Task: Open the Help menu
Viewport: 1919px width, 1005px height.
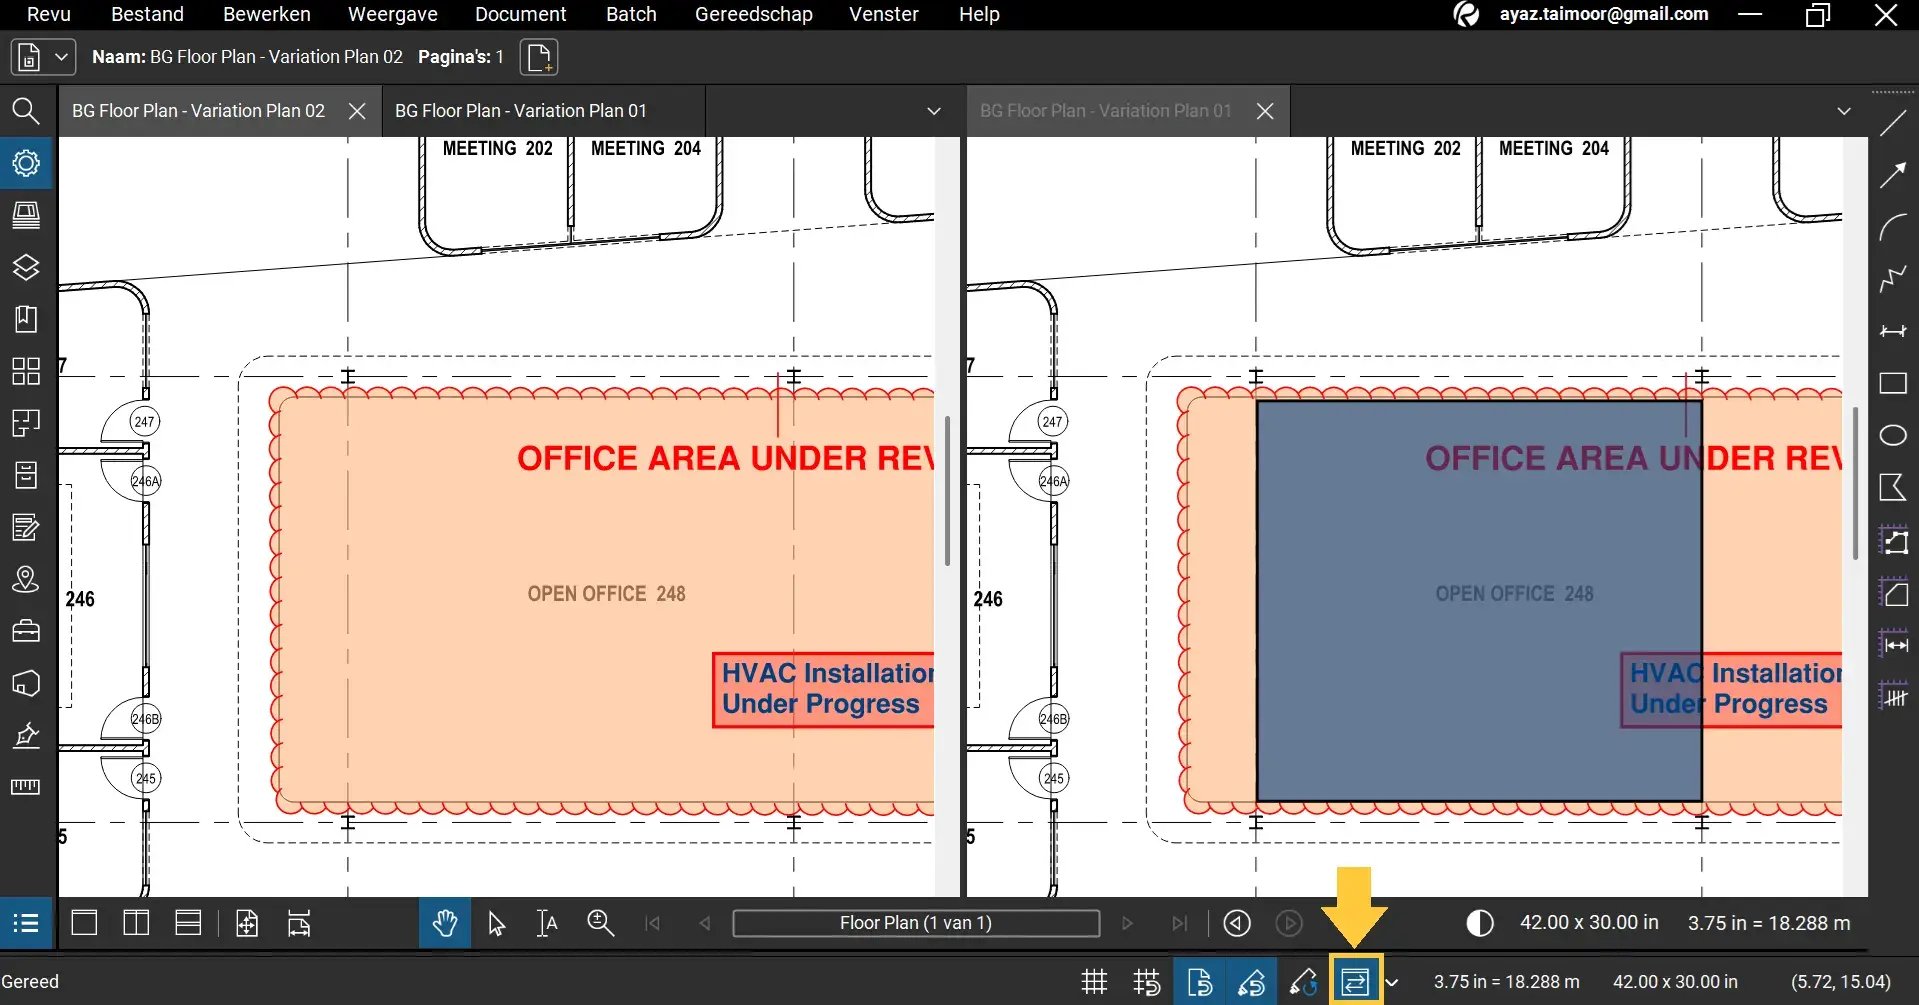Action: (x=979, y=14)
